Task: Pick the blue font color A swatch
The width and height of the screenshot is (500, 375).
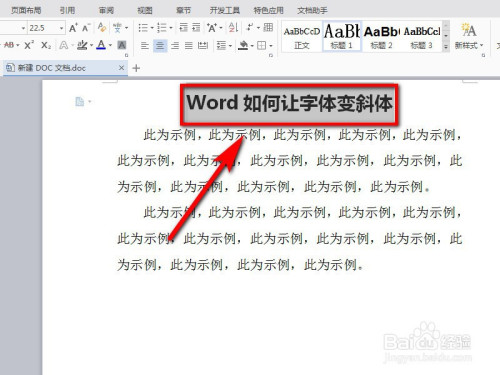Action: click(x=101, y=45)
